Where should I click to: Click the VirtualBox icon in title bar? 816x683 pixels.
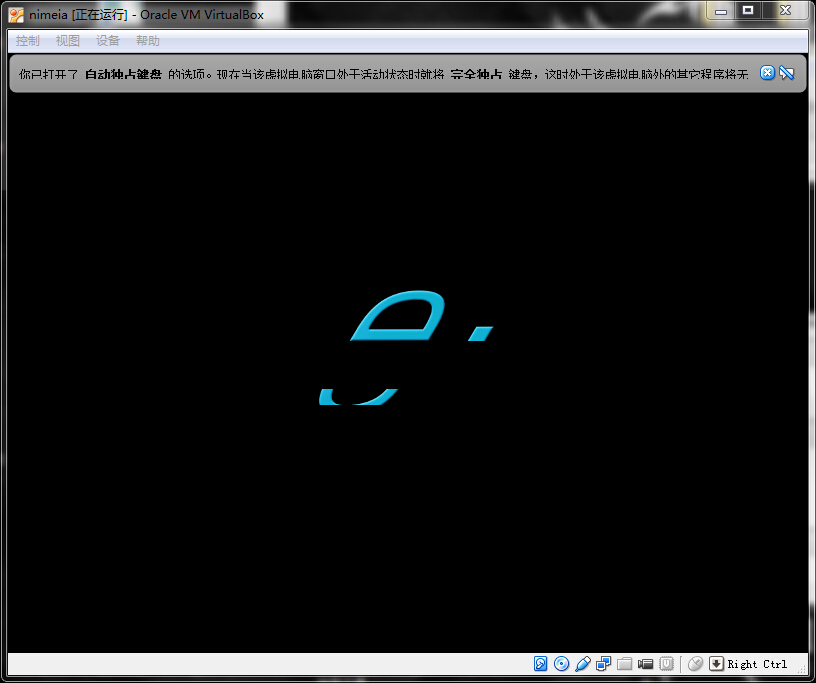16,15
